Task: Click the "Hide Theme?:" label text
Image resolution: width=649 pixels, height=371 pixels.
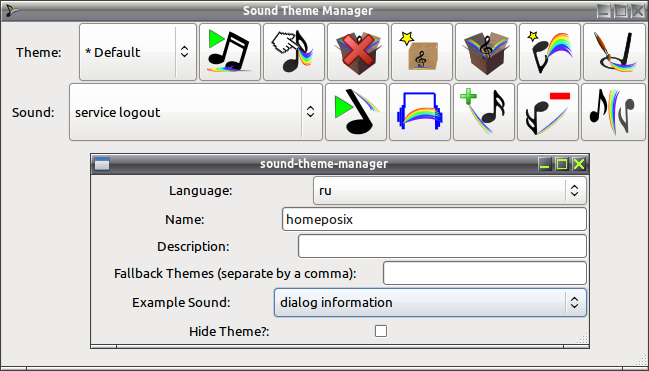Action: 229,332
